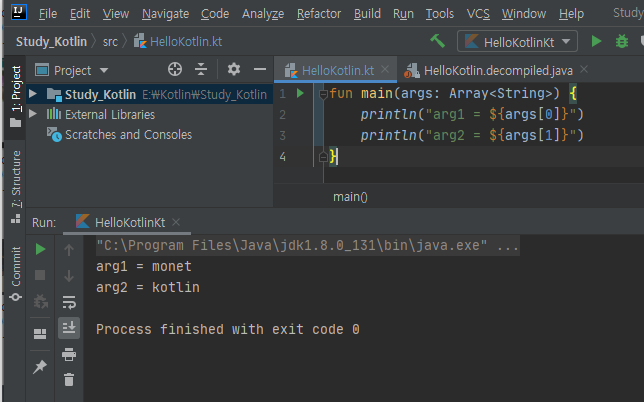Open the Code menu
The width and height of the screenshot is (644, 402).
(215, 14)
